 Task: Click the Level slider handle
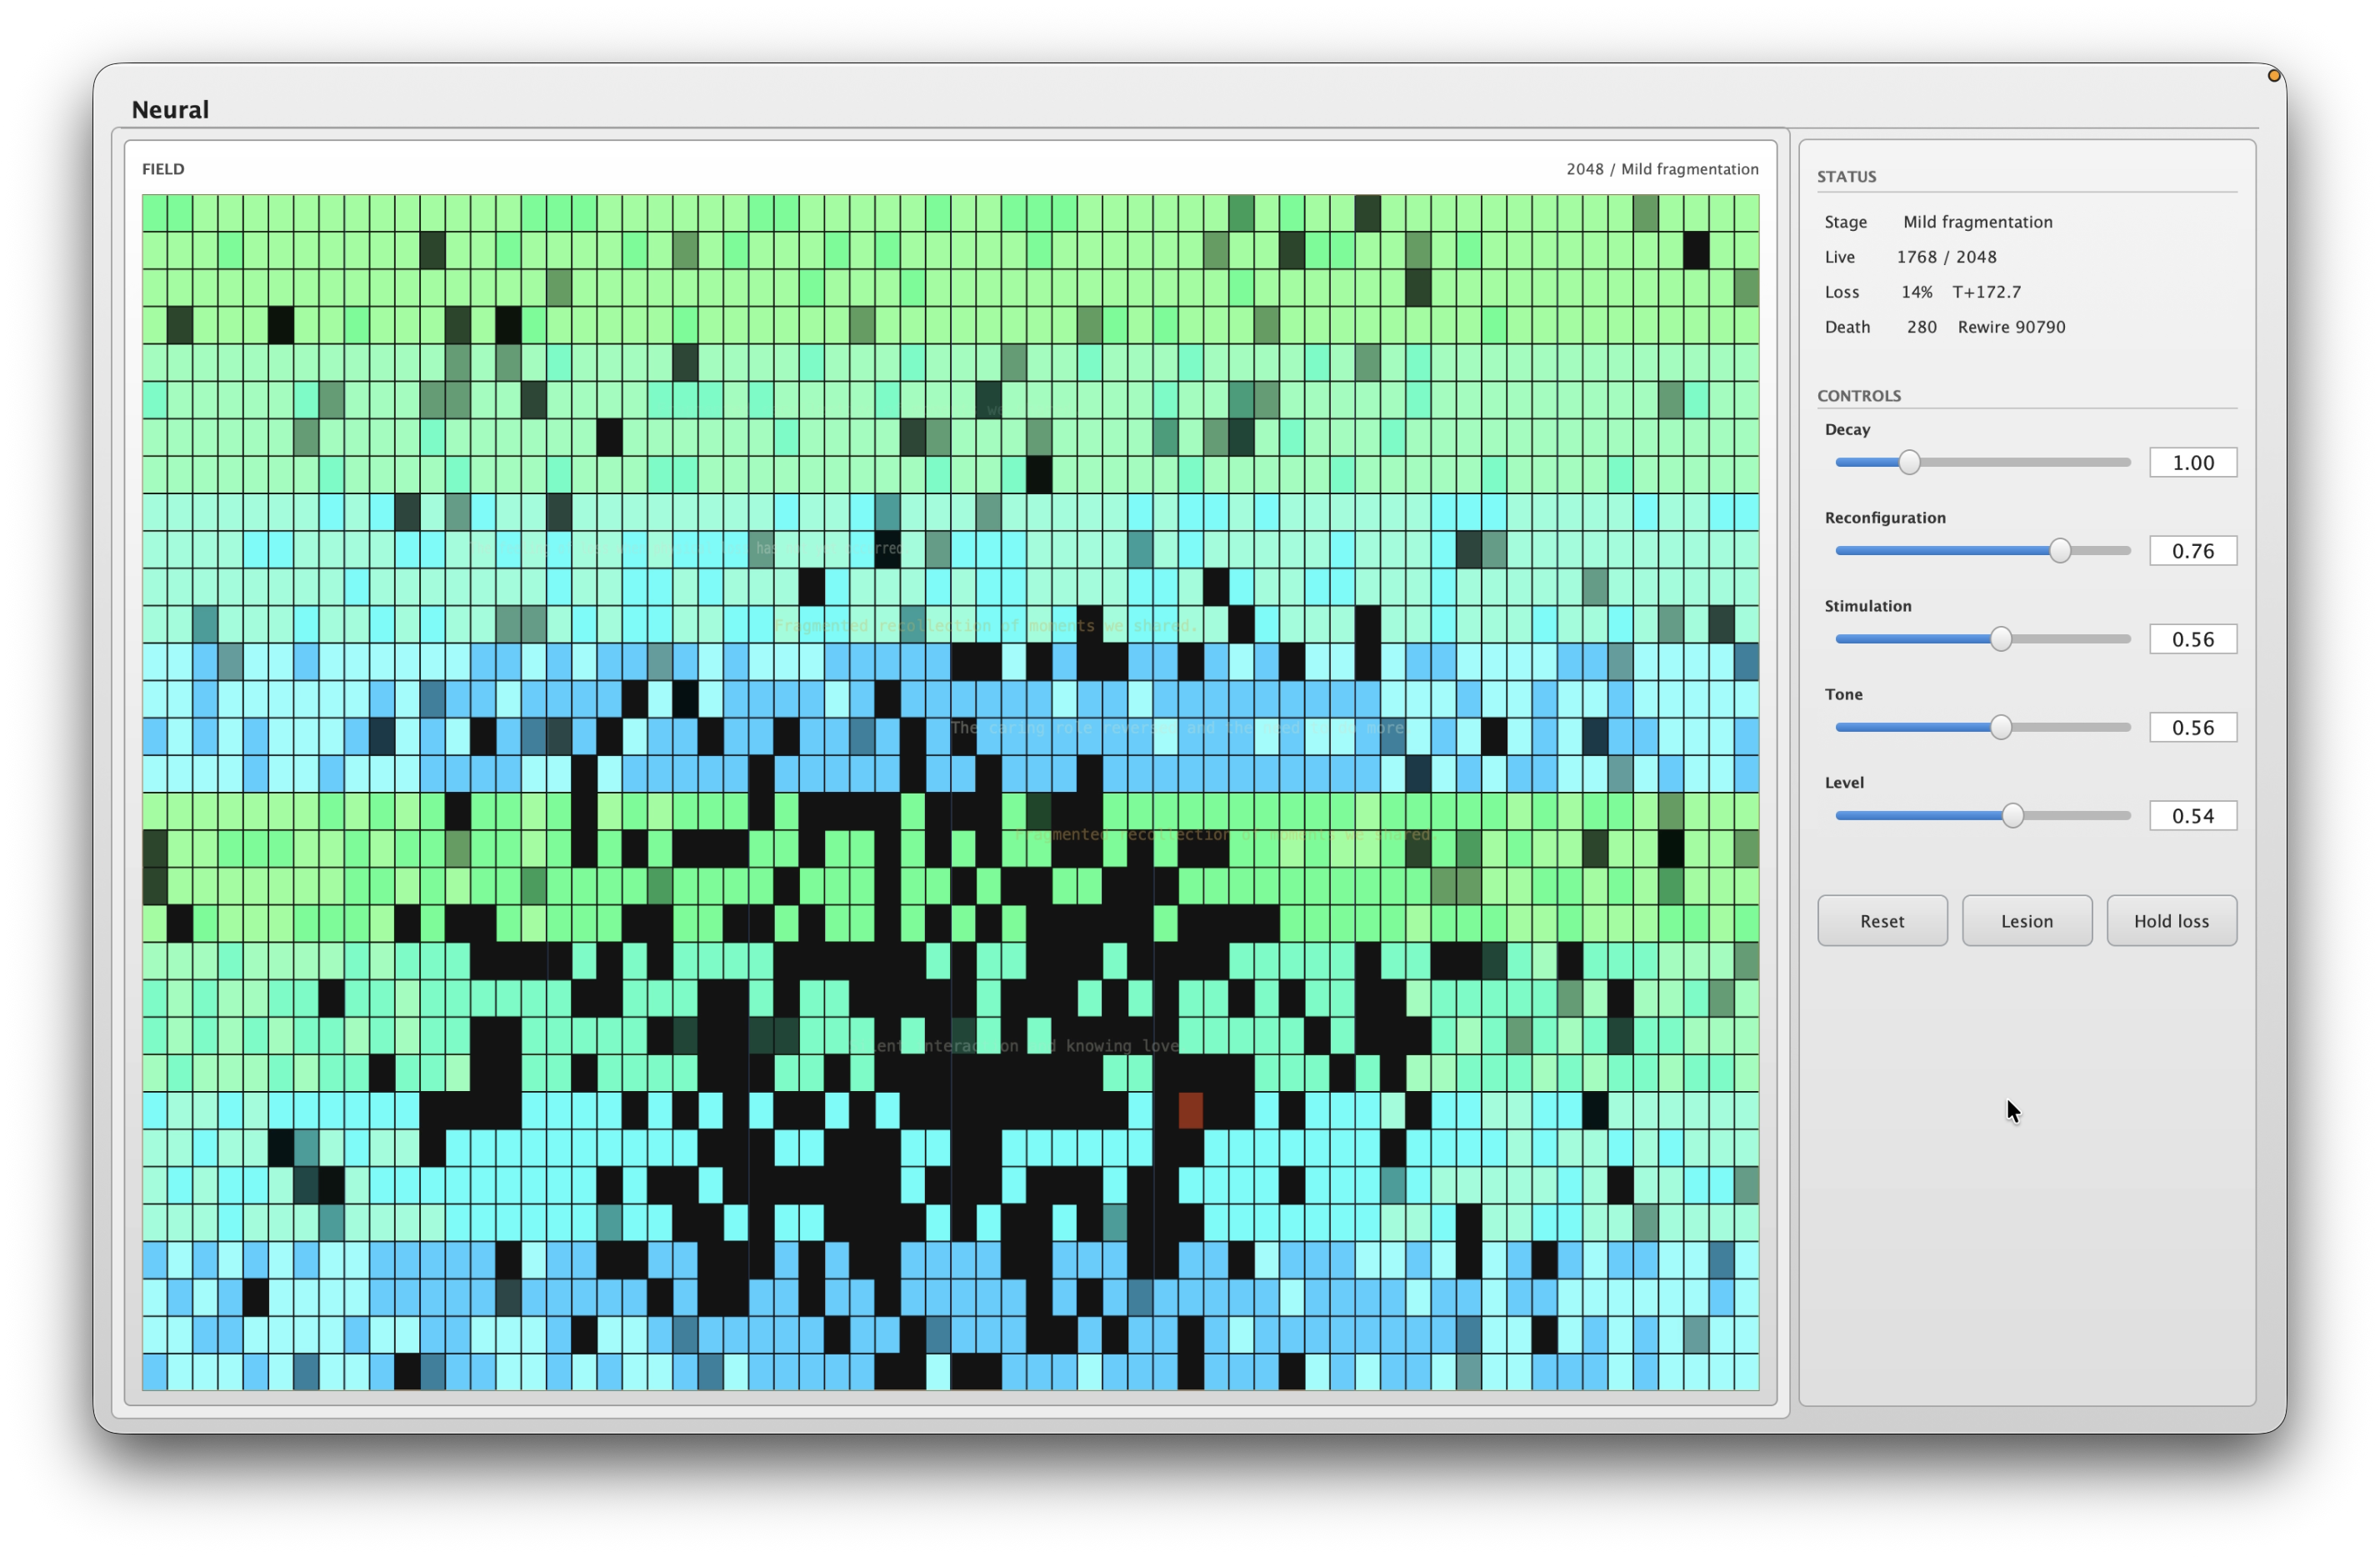[2012, 815]
